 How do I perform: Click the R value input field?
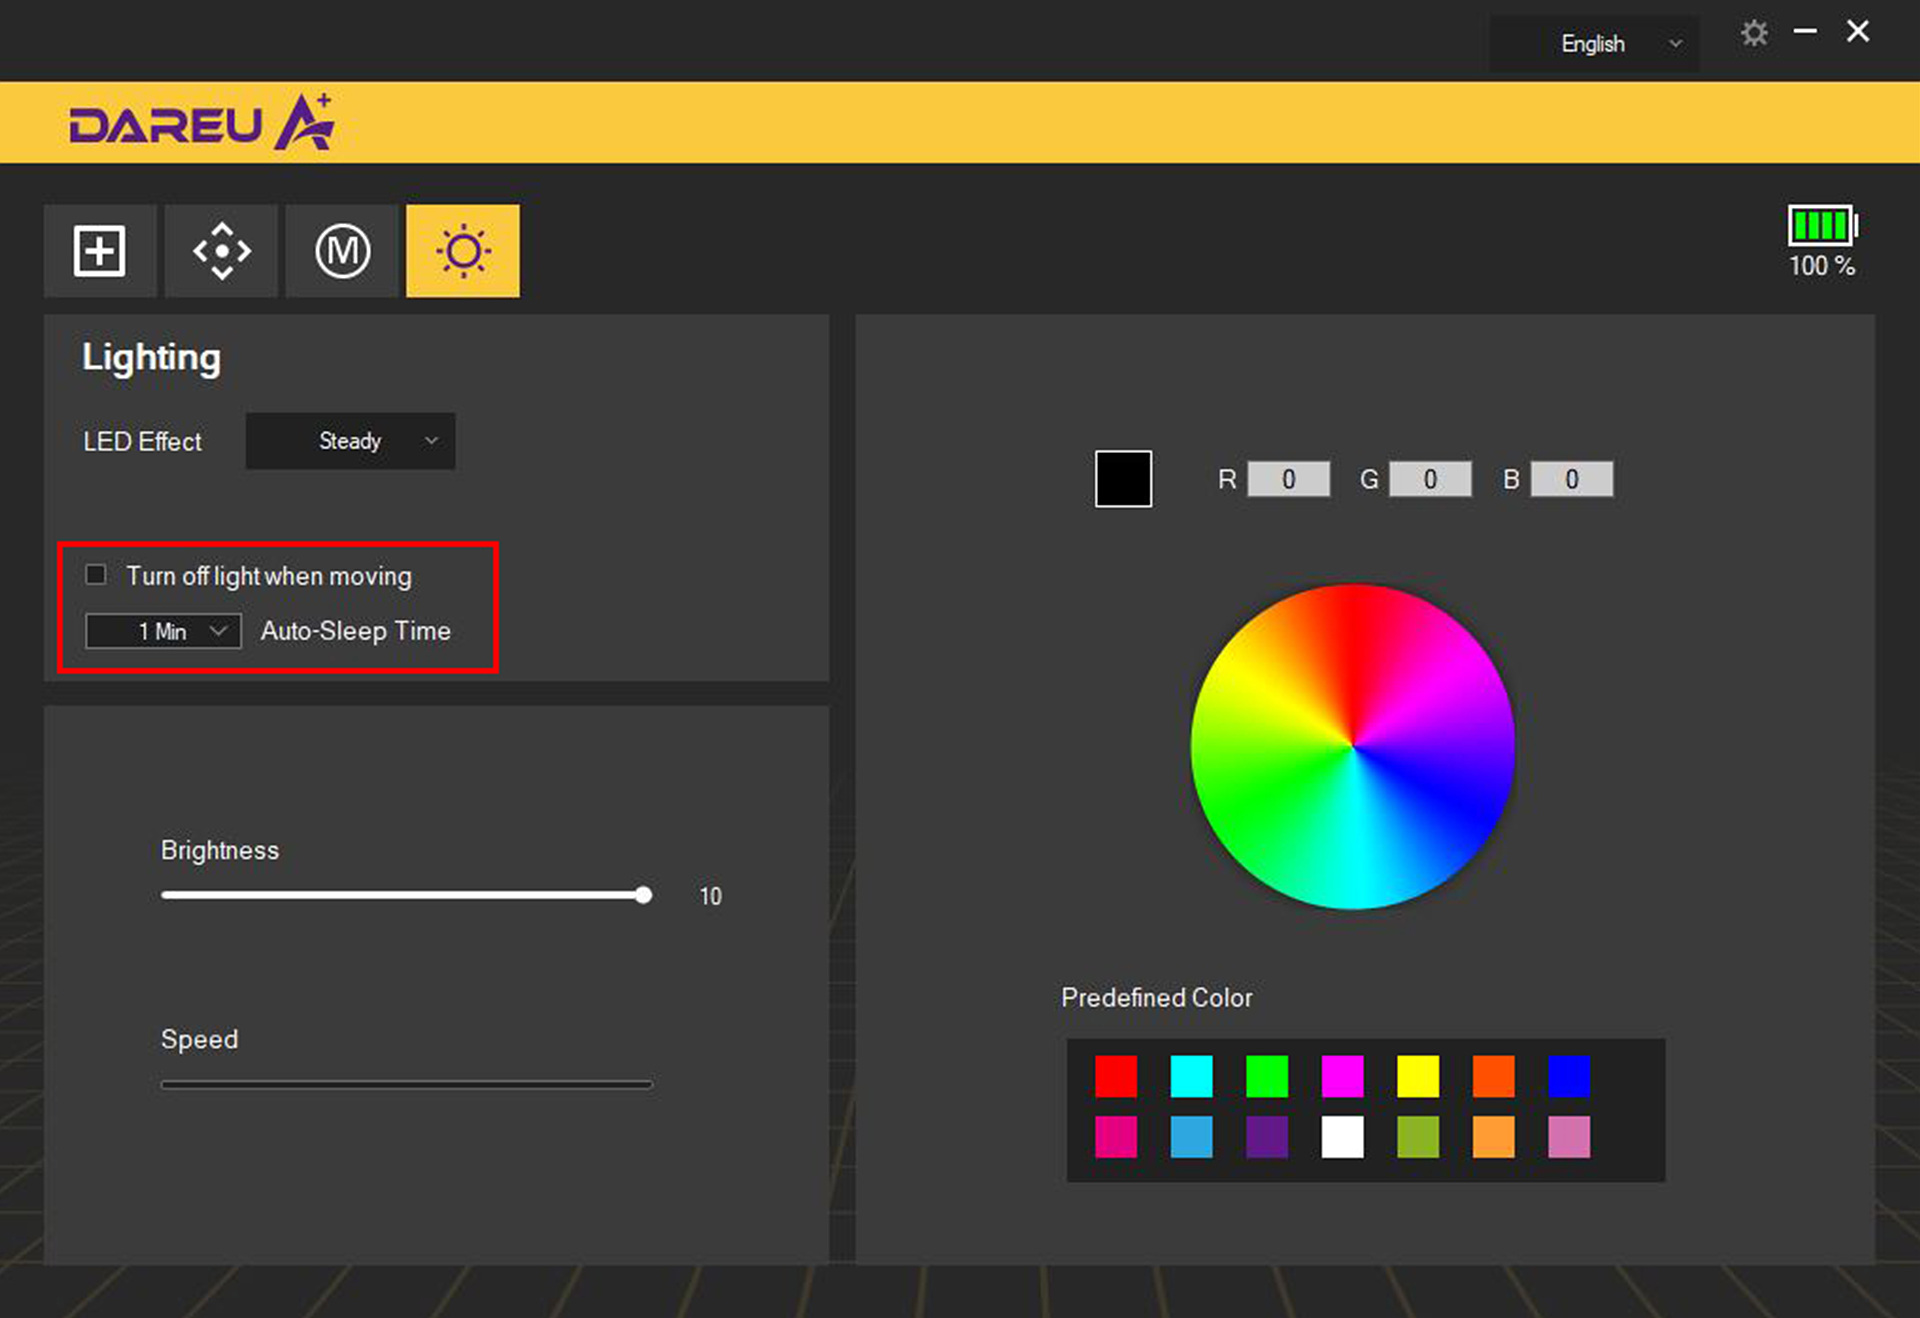coord(1288,479)
